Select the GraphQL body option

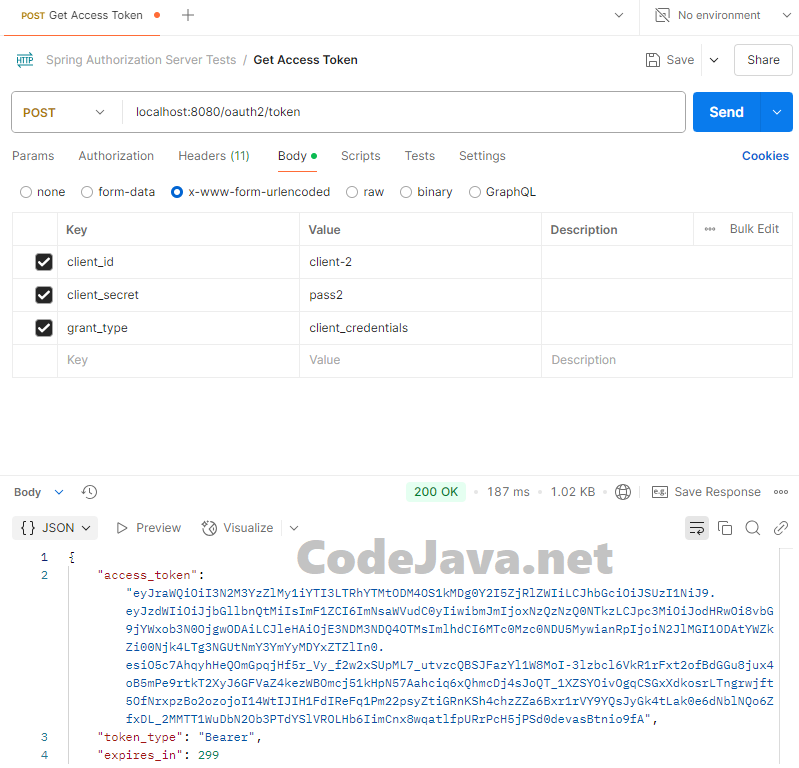475,192
